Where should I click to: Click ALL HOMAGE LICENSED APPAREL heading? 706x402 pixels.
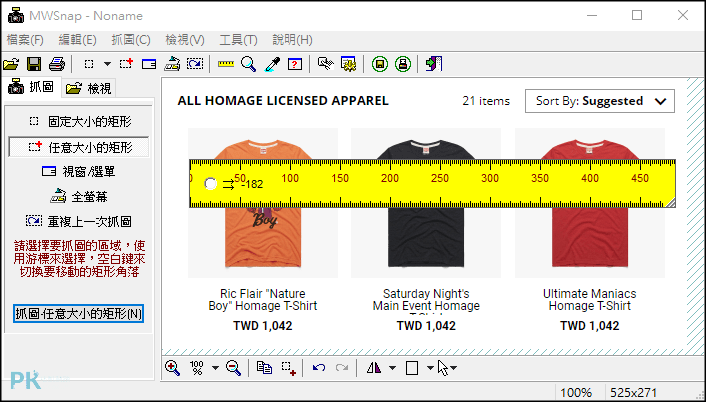(x=283, y=101)
